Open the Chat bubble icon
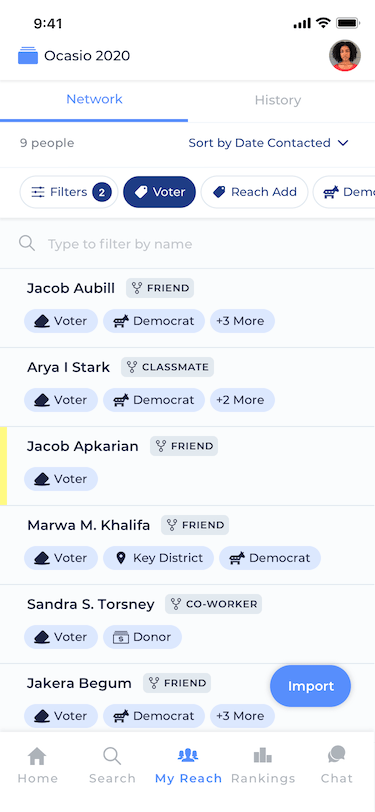The width and height of the screenshot is (375, 812). pyautogui.click(x=337, y=755)
